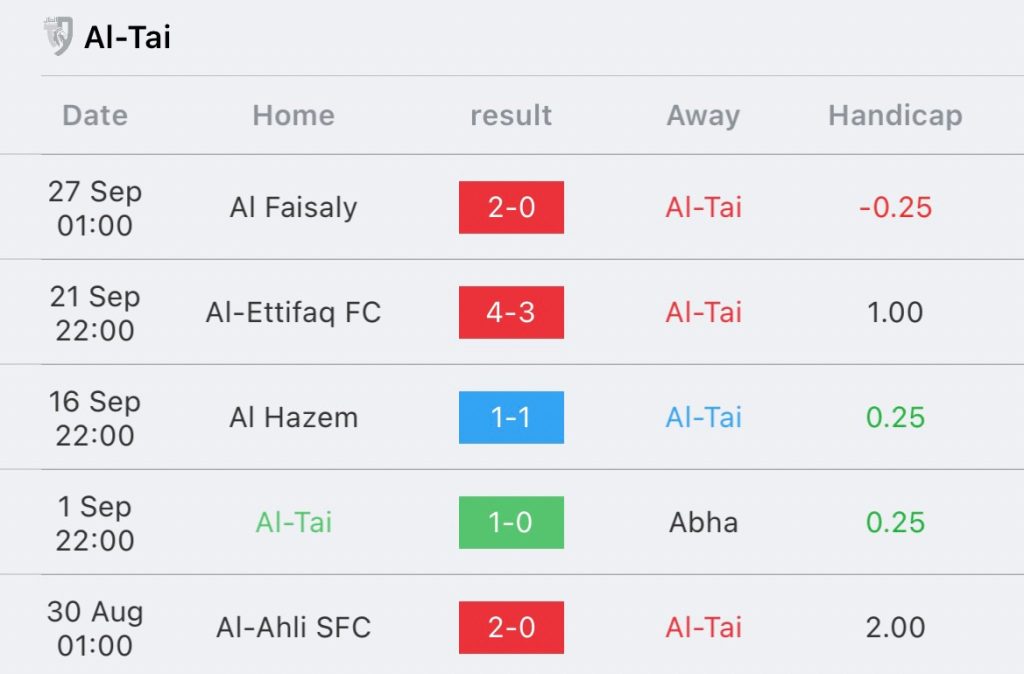Open the 2-0 result against Al Faisaly
Viewport: 1024px width, 674px height.
click(x=511, y=207)
